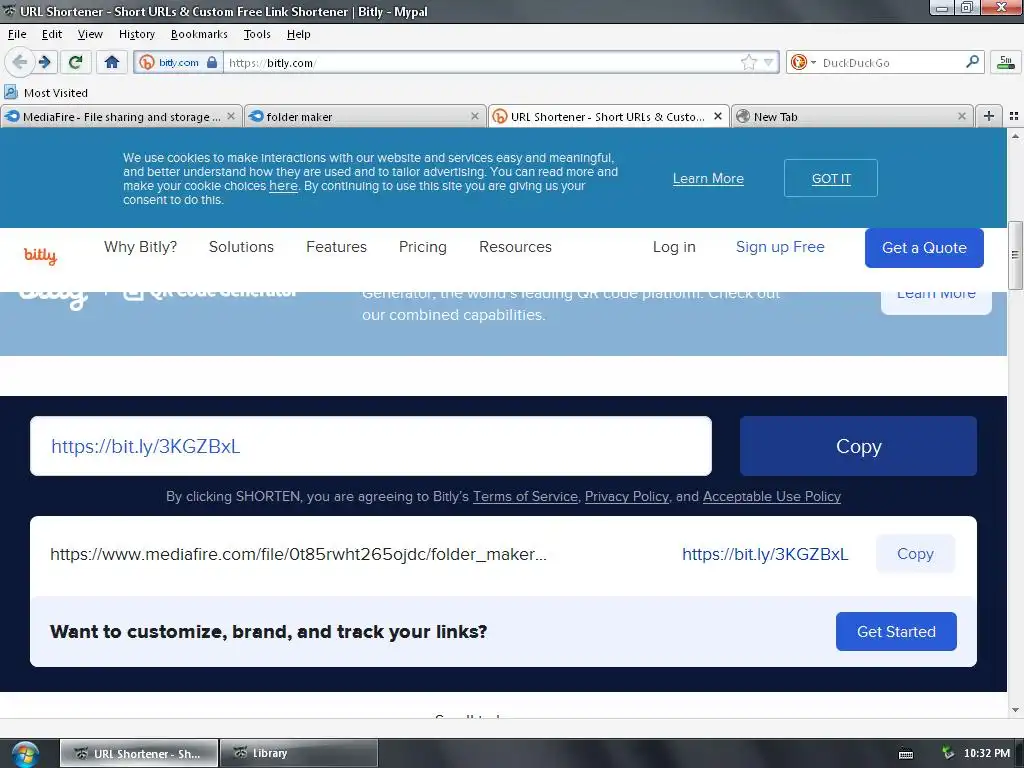This screenshot has width=1024, height=768.
Task: Click the search magnifier icon
Action: click(972, 62)
